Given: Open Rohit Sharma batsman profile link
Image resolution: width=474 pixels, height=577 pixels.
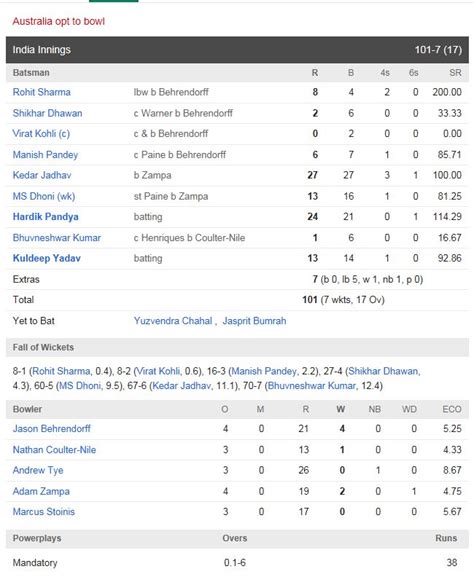Looking at the screenshot, I should click(x=42, y=92).
